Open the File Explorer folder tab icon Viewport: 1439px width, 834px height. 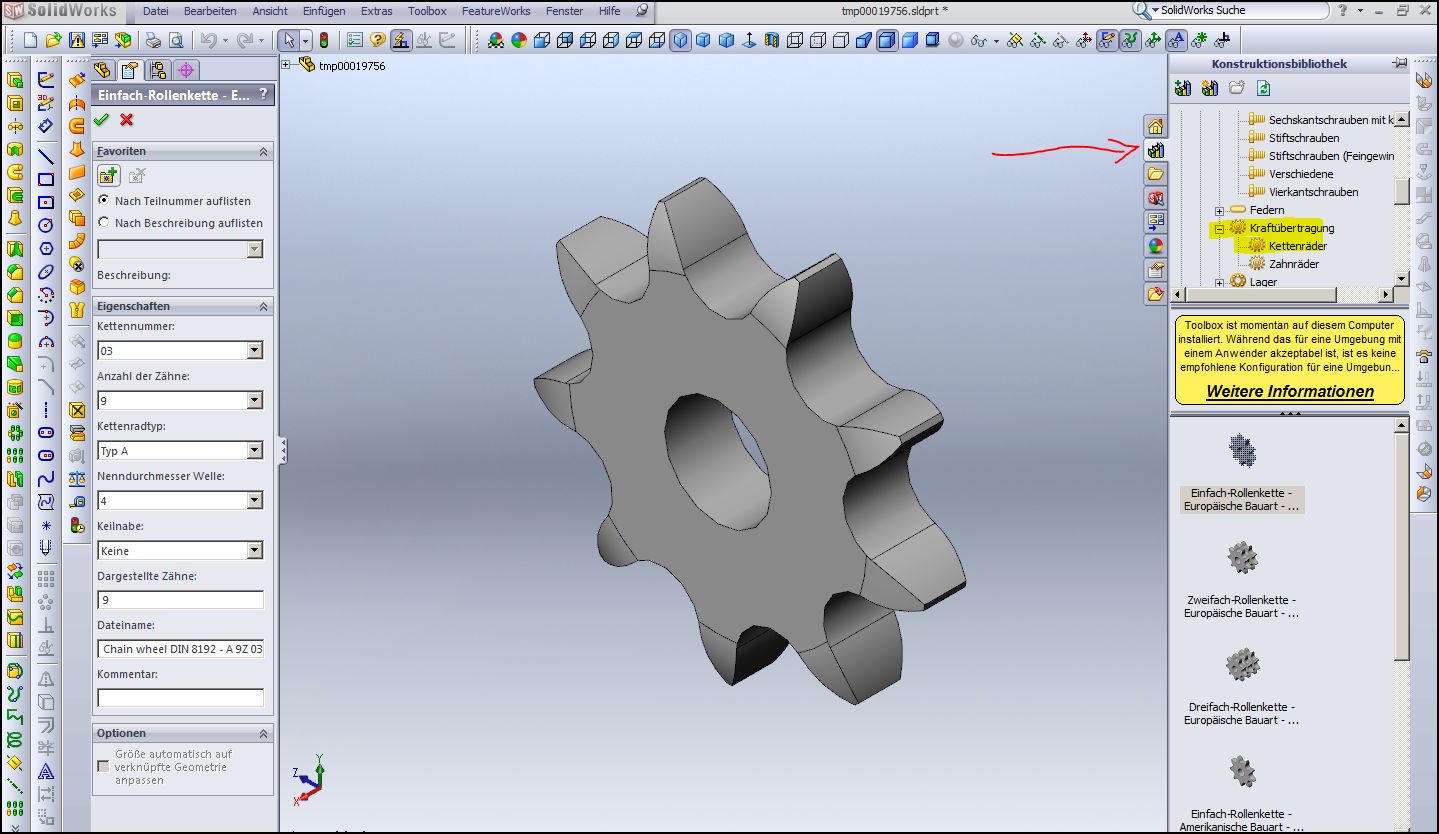point(1155,175)
